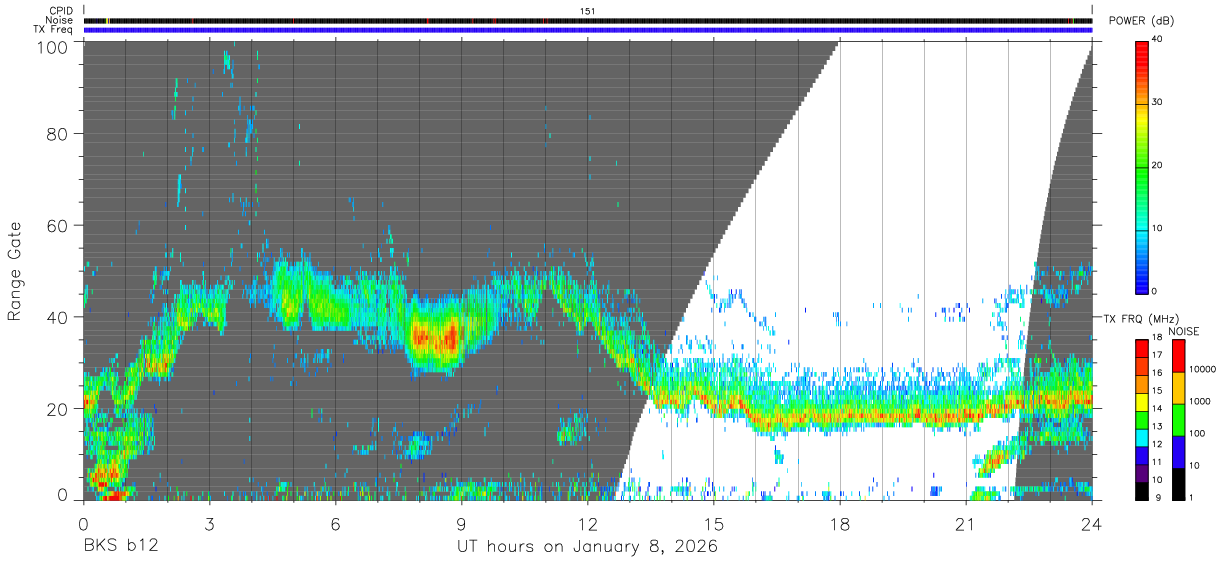Select 100 on the NOISE scale
The height and width of the screenshot is (567, 1228).
(x=1196, y=434)
